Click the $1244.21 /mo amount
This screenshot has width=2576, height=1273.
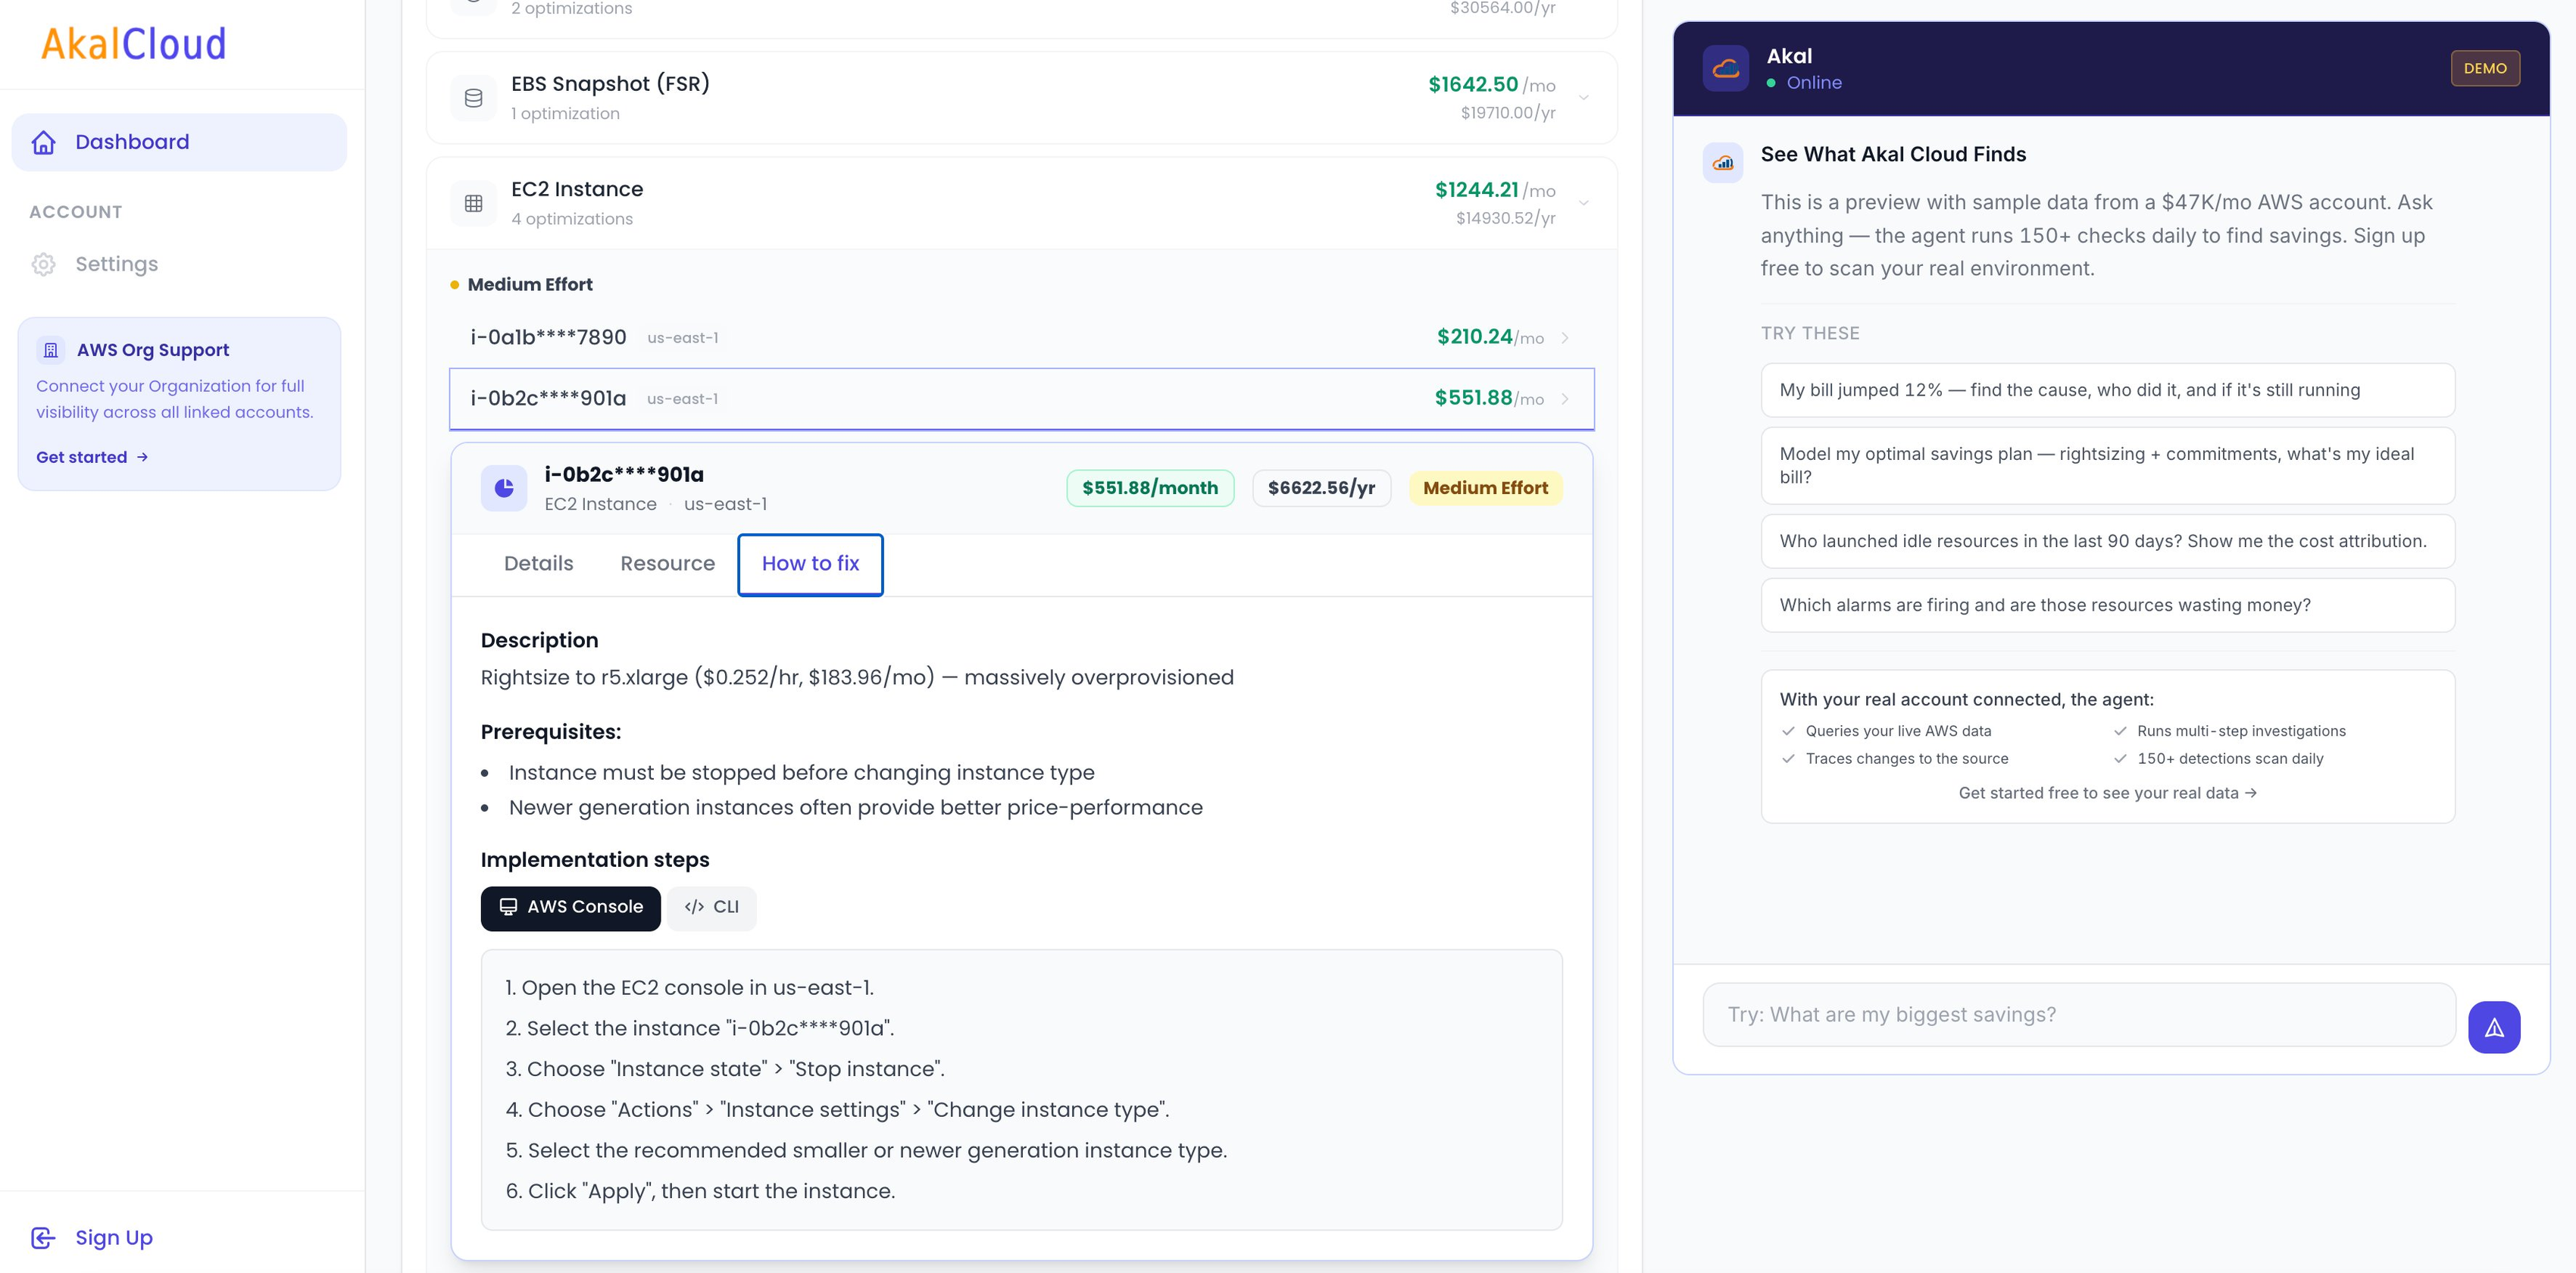(x=1494, y=190)
